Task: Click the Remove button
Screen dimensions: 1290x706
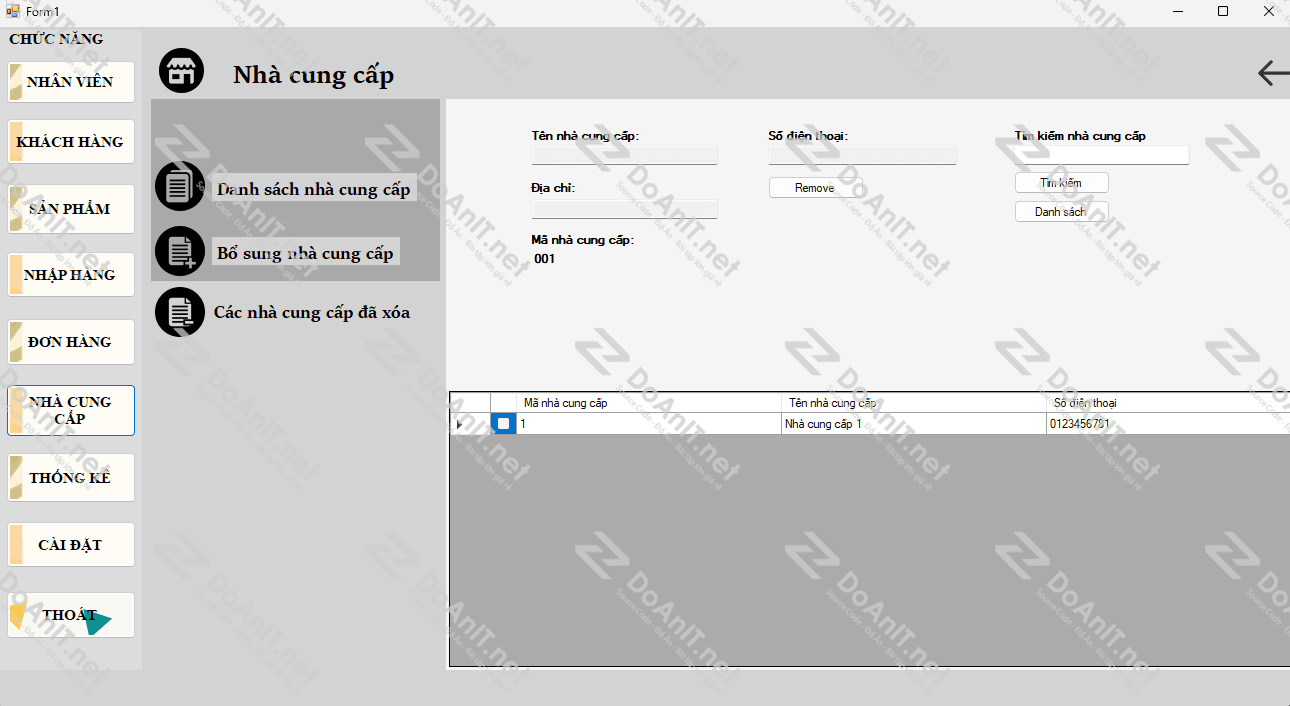Action: click(815, 188)
